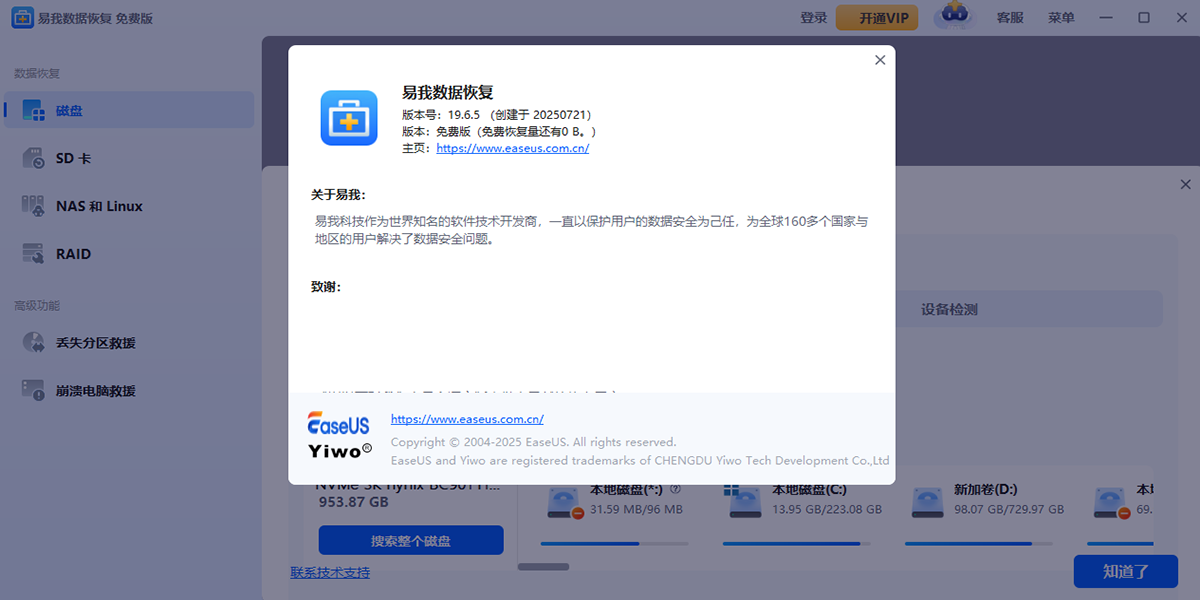Click the 客服 customer service robot icon
The image size is (1200, 600).
[x=953, y=17]
